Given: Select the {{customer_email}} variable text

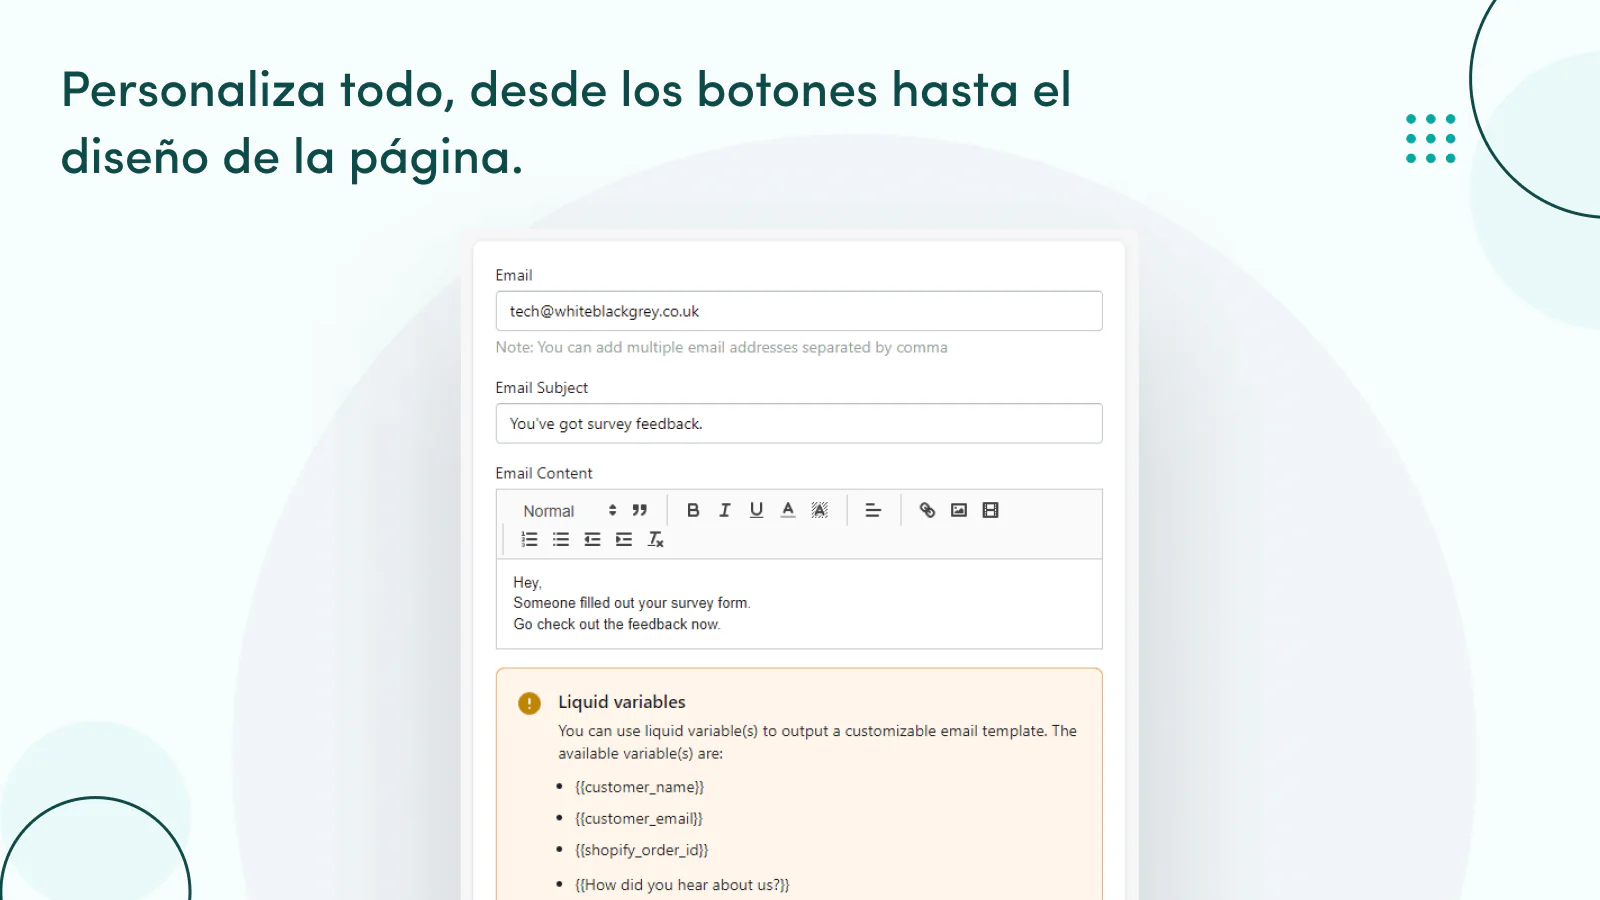Looking at the screenshot, I should click(639, 819).
